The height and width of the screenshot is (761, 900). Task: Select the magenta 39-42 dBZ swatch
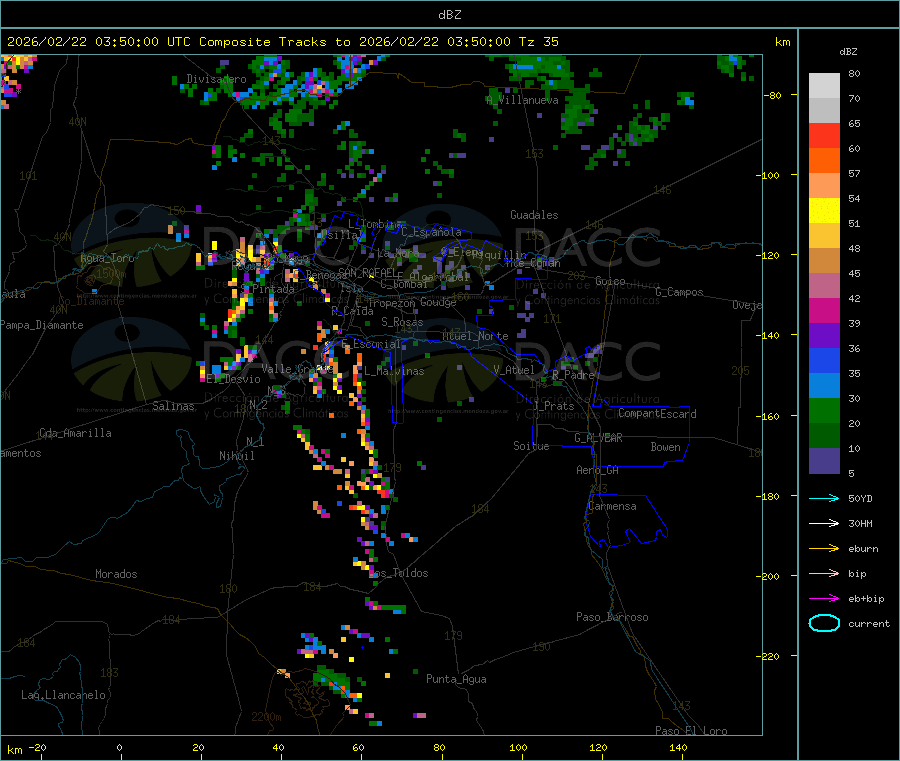click(x=824, y=310)
